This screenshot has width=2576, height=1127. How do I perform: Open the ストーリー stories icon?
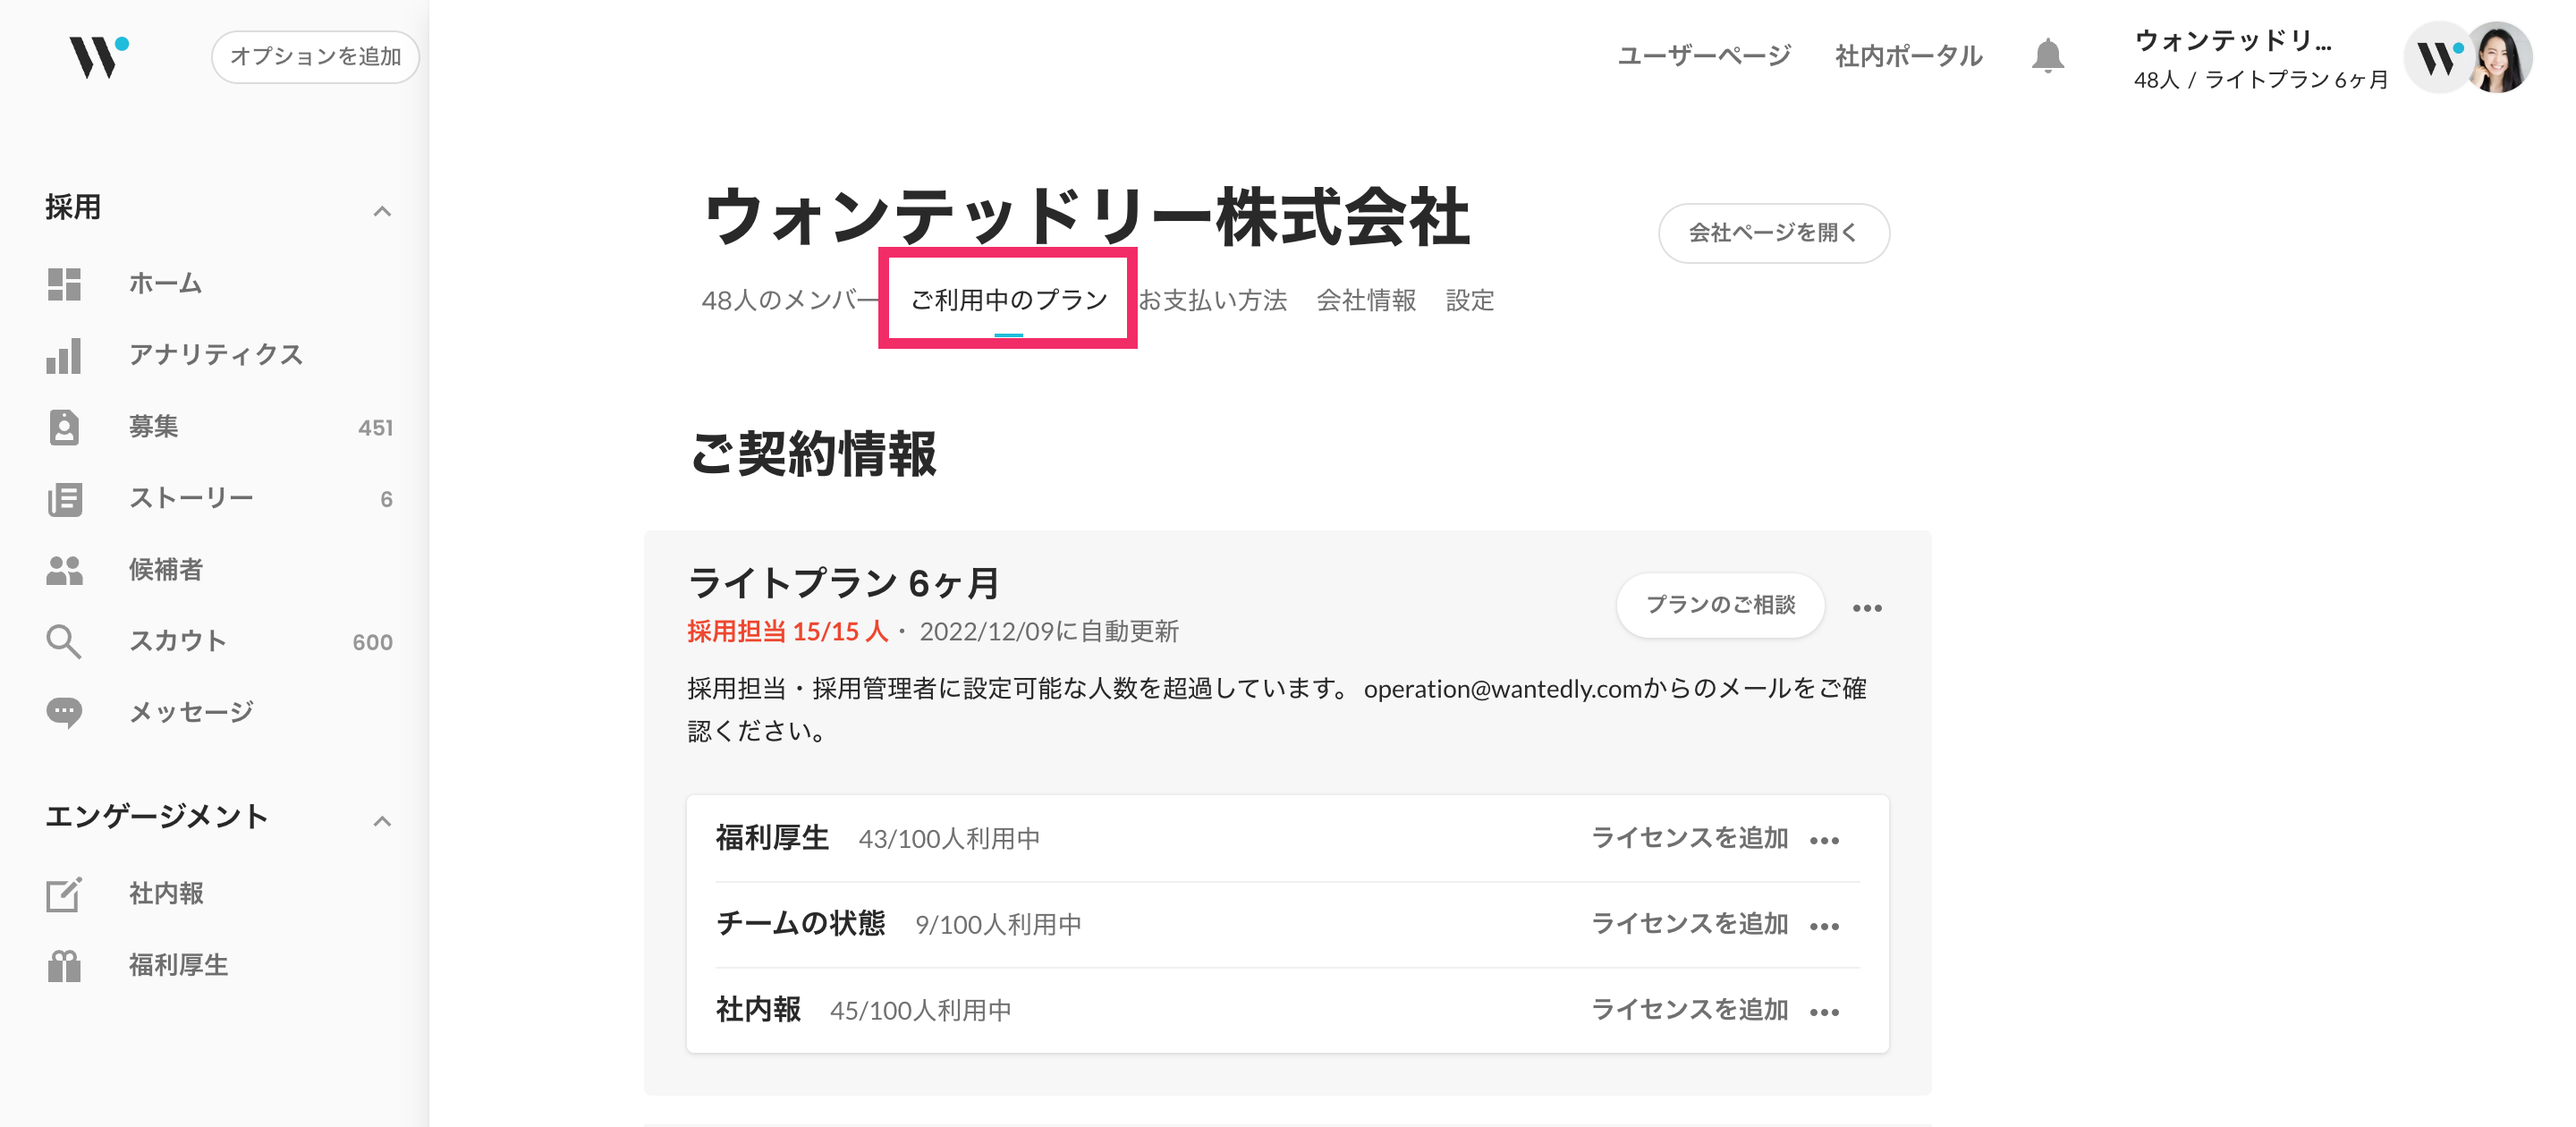click(x=64, y=499)
